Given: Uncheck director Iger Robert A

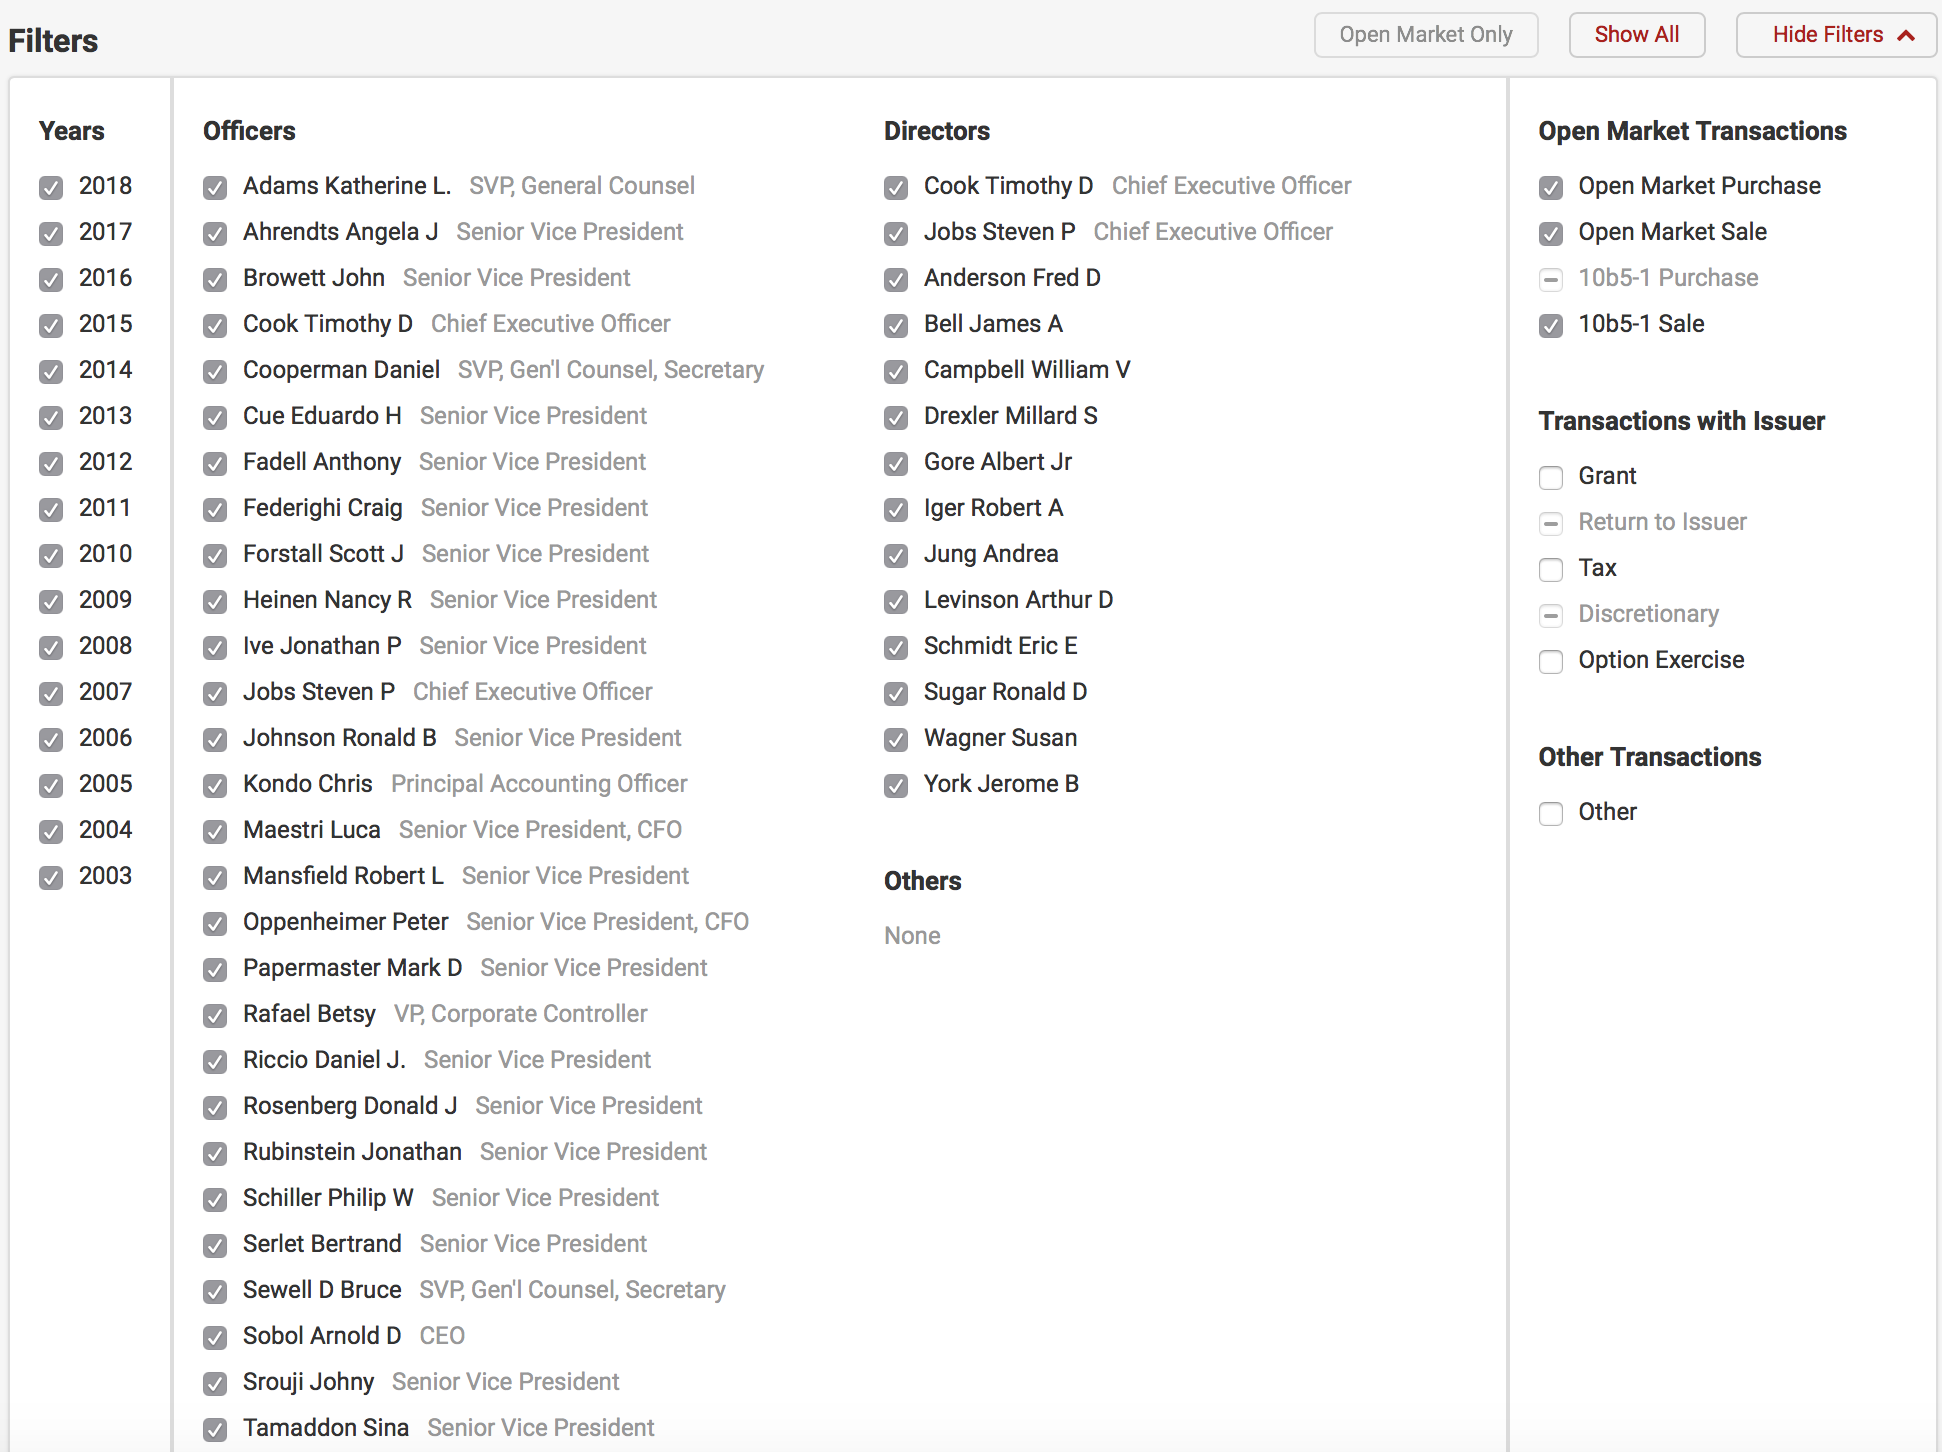Looking at the screenshot, I should [896, 509].
